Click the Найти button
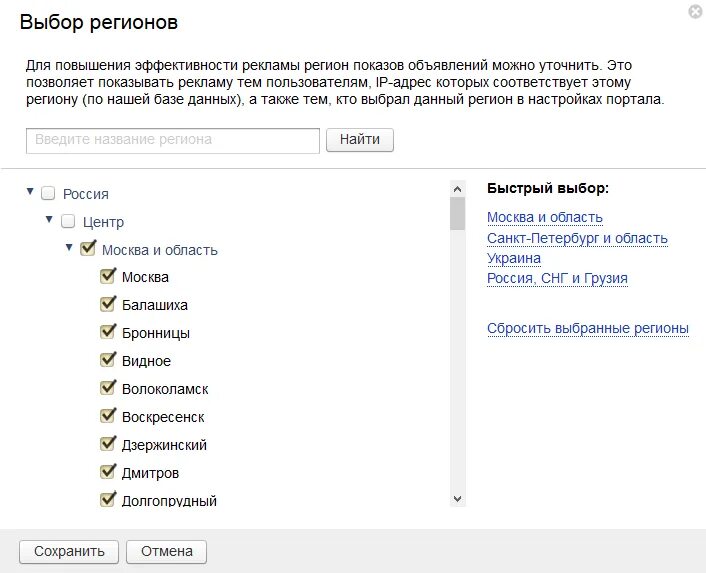Image resolution: width=706 pixels, height=573 pixels. (x=360, y=140)
